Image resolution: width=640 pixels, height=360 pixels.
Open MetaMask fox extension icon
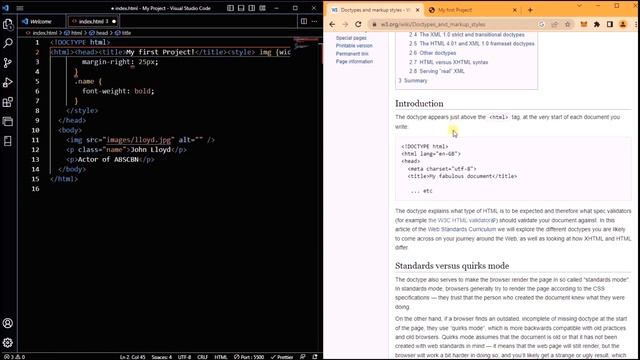pos(584,24)
